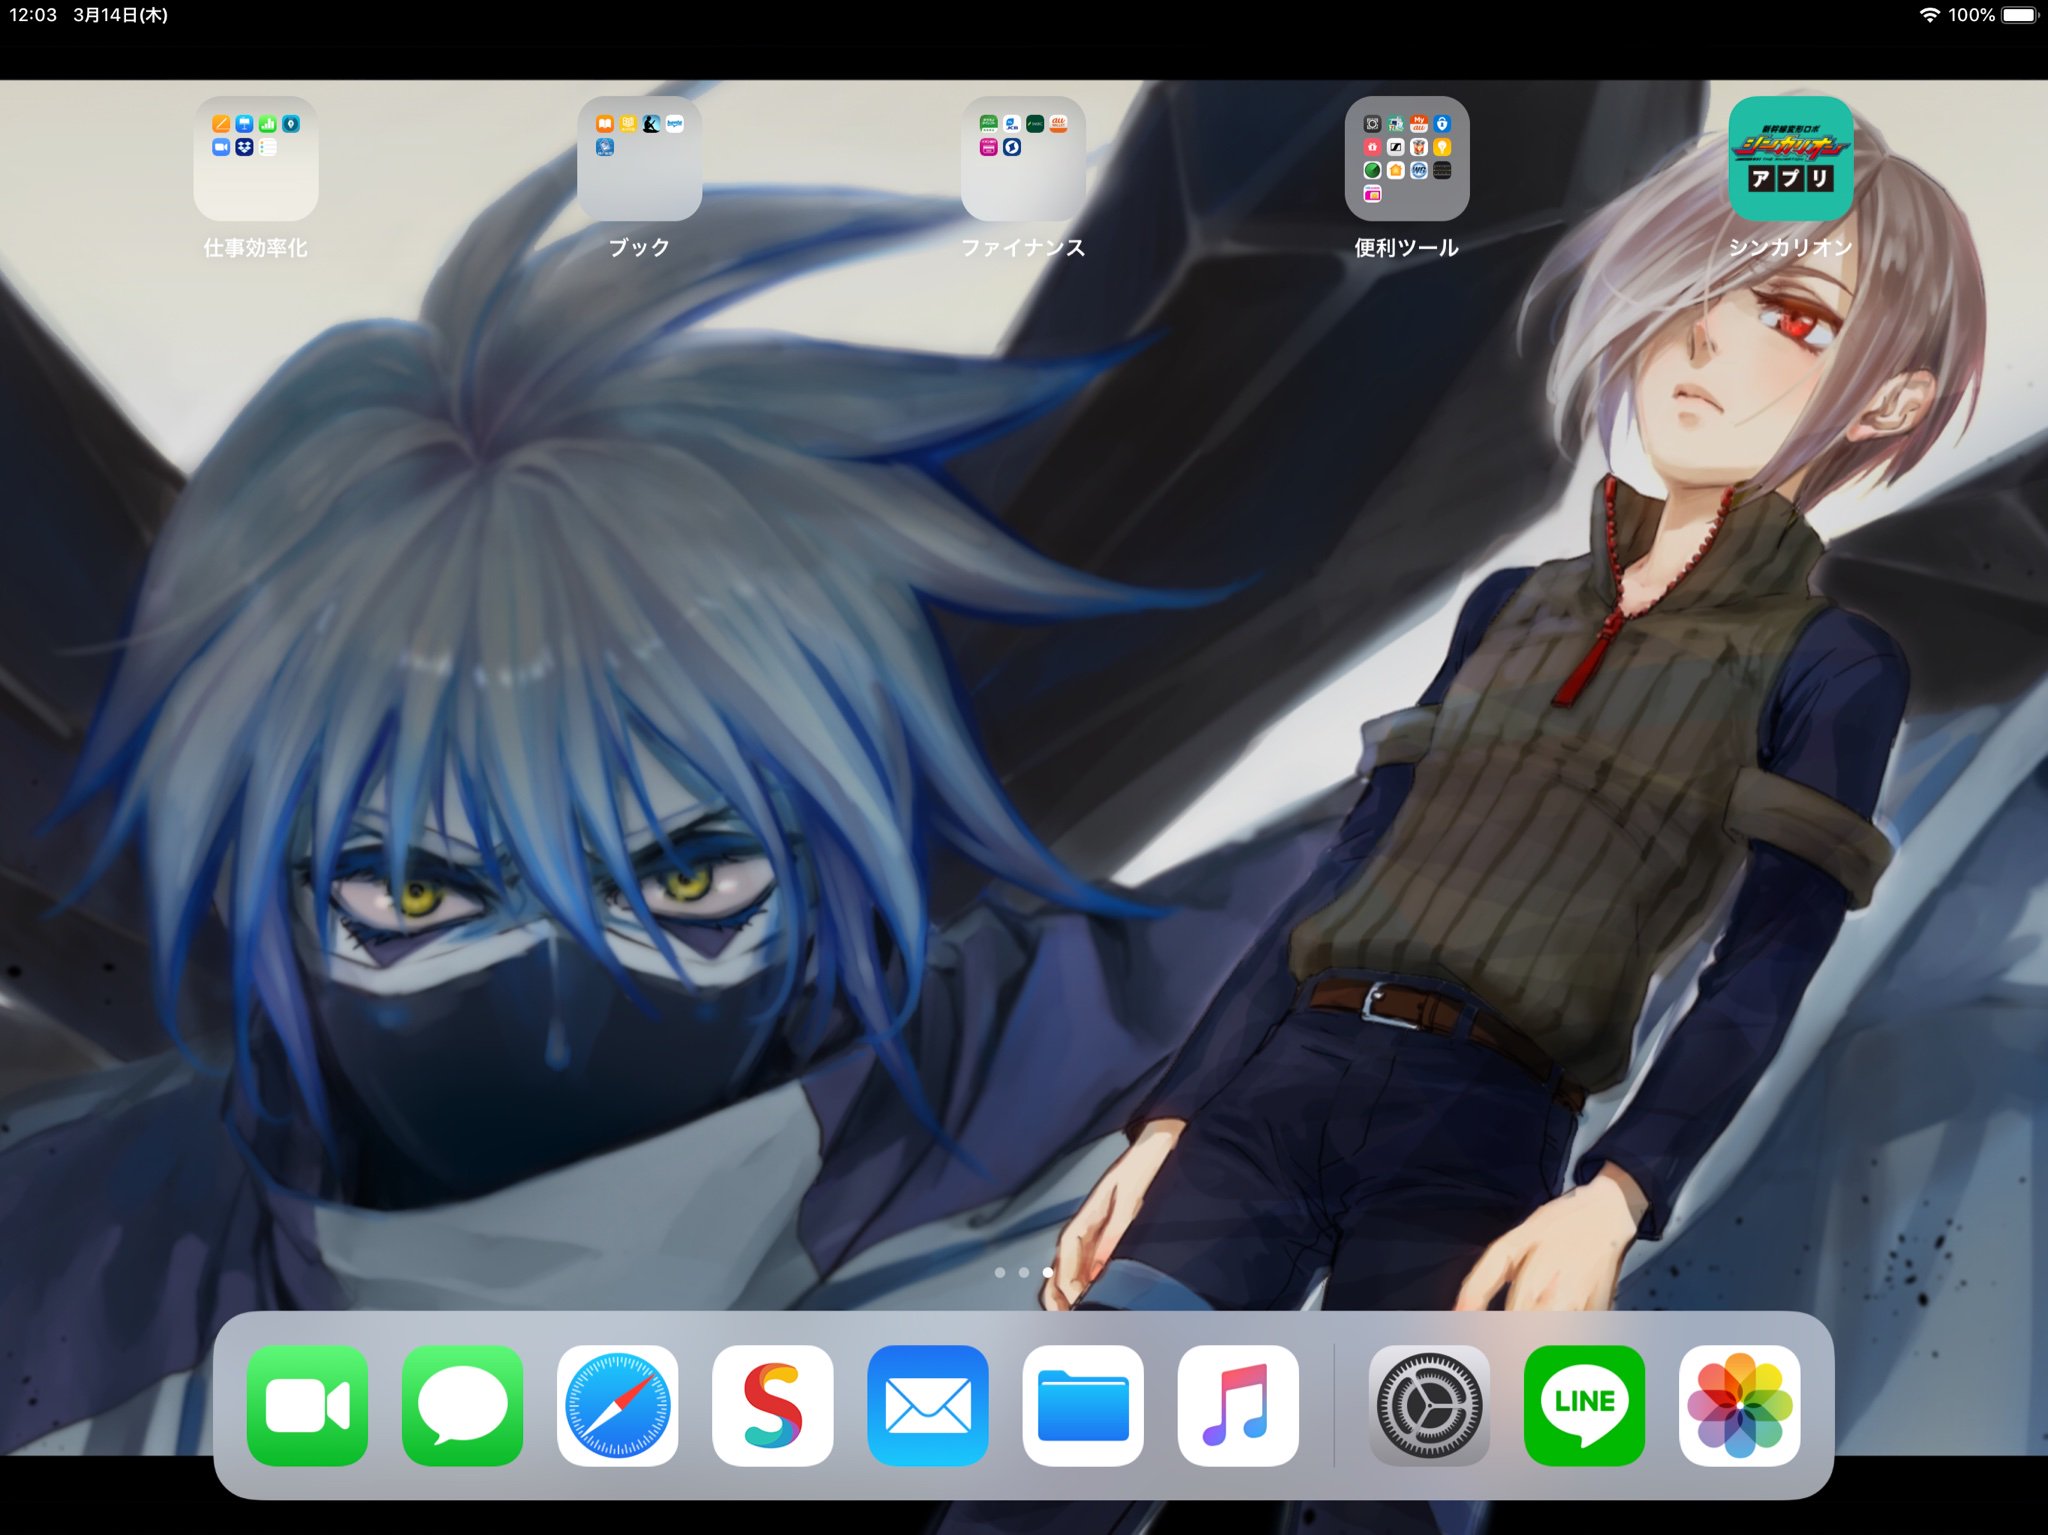Open the colorful S app in dock
The image size is (2048, 1535).
click(772, 1405)
